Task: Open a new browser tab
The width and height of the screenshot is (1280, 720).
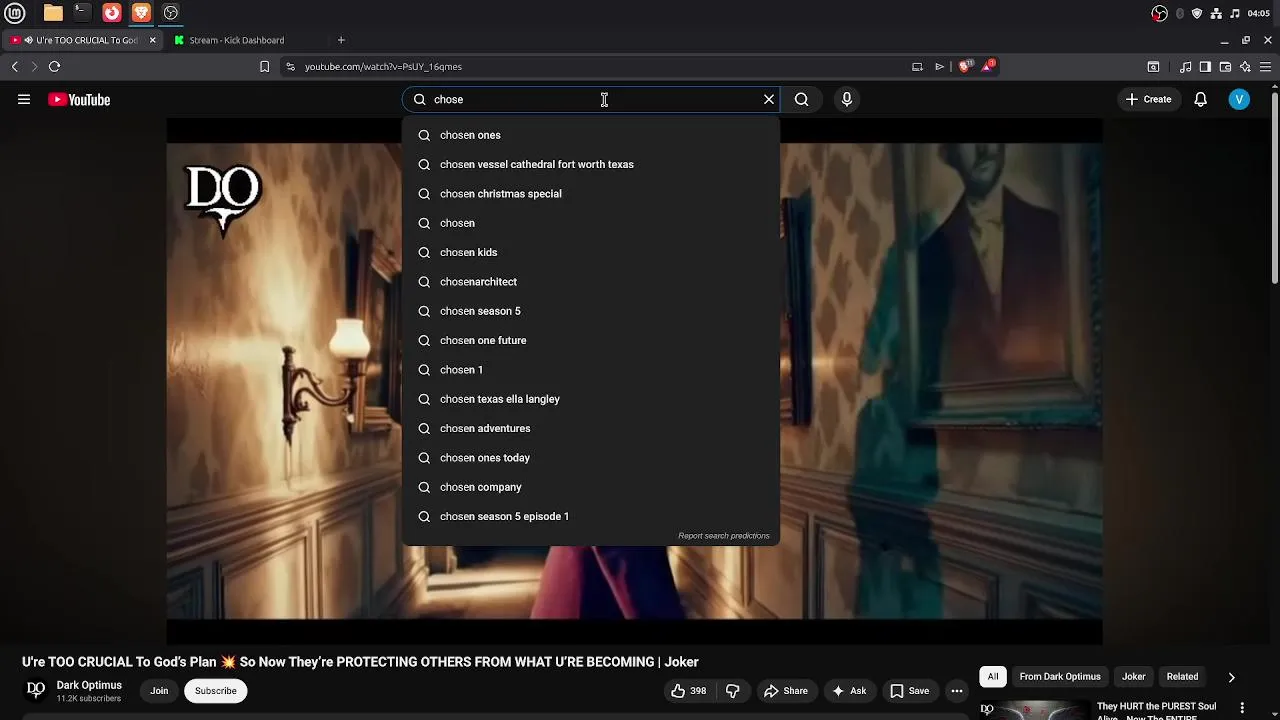Action: (x=341, y=40)
